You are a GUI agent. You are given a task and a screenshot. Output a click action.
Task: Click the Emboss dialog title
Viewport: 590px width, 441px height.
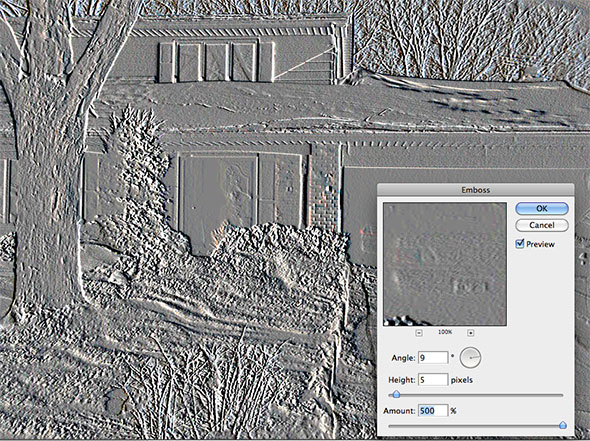[x=476, y=190]
